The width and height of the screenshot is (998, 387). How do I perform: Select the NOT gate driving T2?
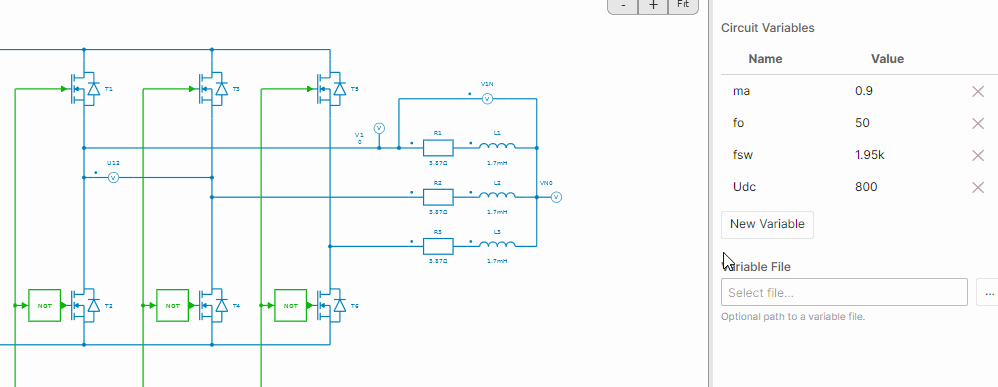coord(45,306)
